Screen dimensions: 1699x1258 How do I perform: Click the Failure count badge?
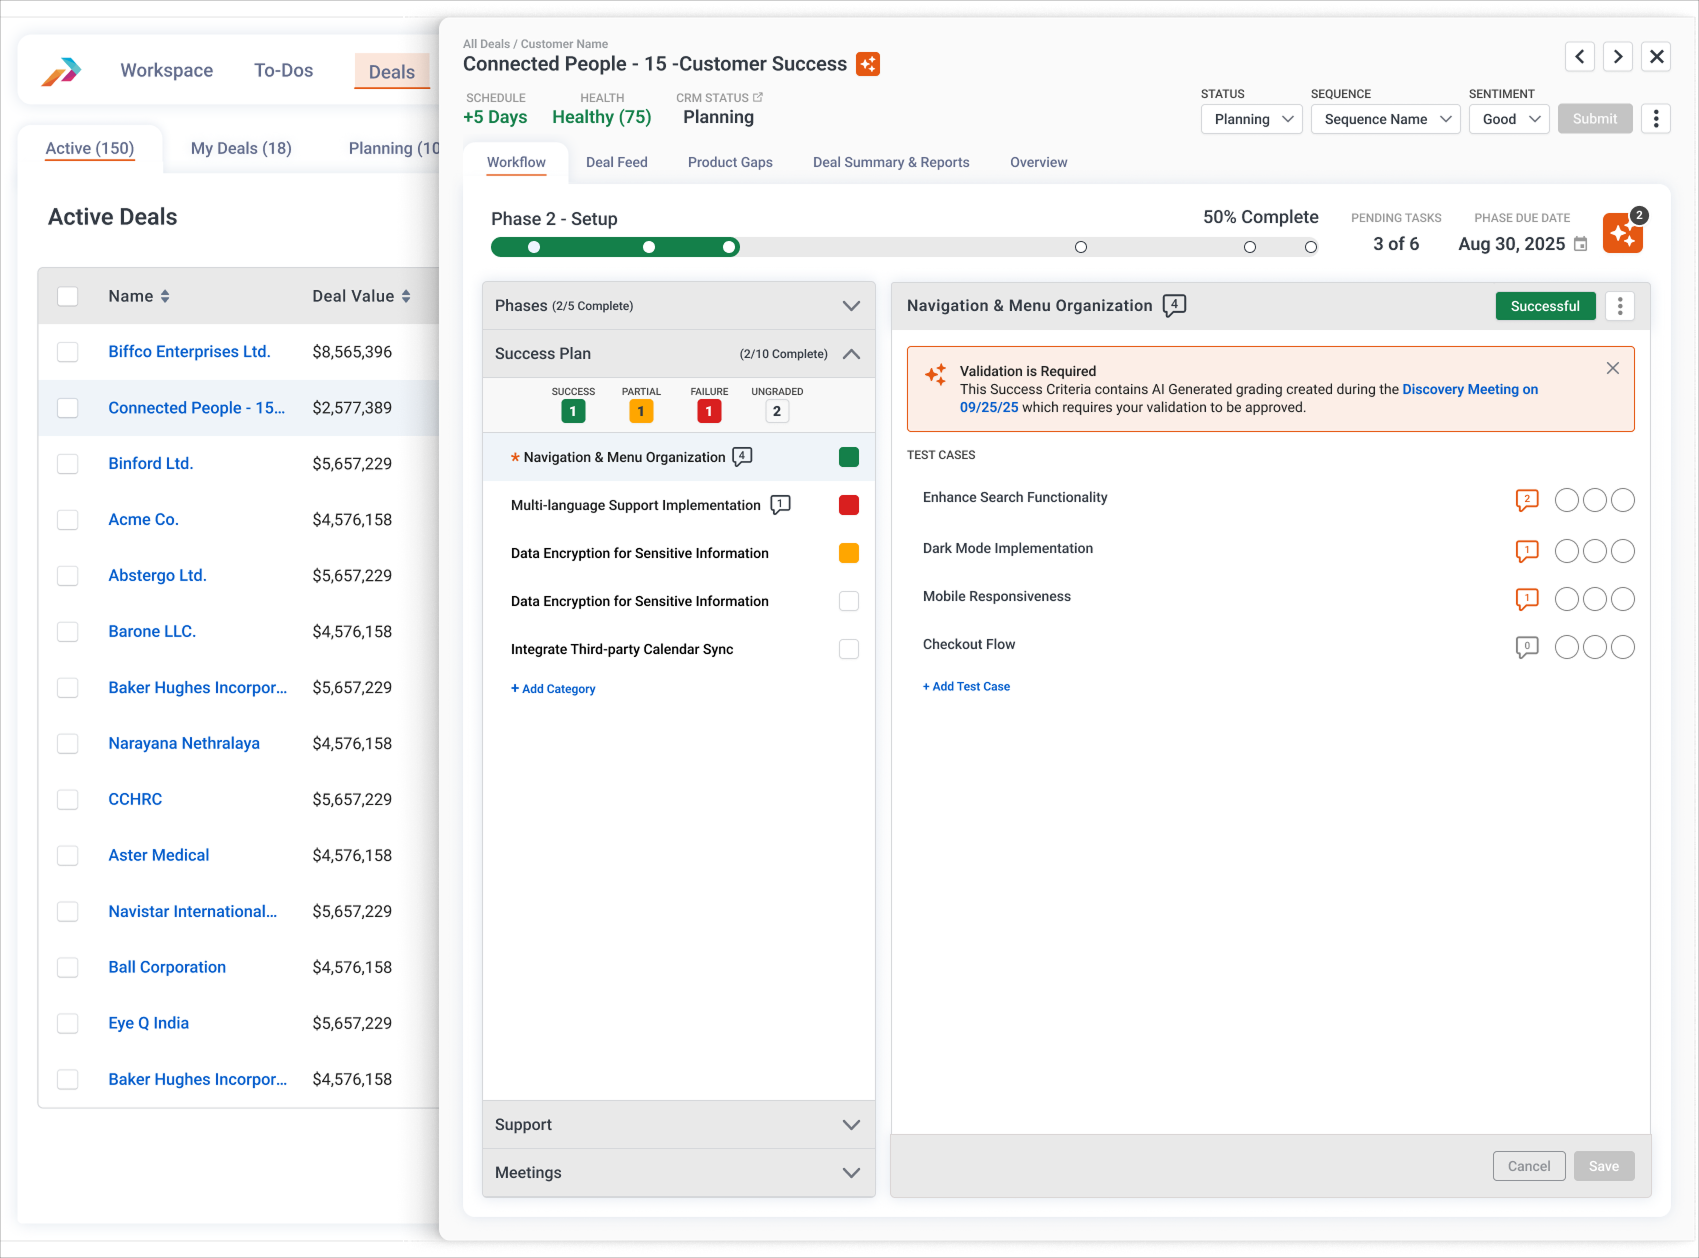(709, 411)
